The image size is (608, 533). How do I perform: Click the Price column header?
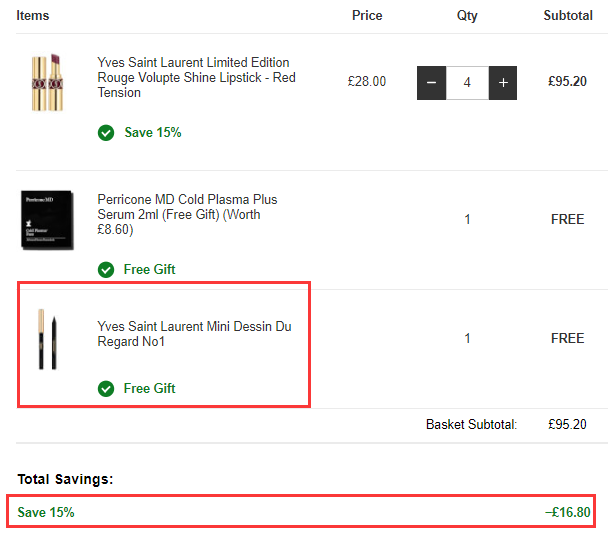tap(367, 16)
